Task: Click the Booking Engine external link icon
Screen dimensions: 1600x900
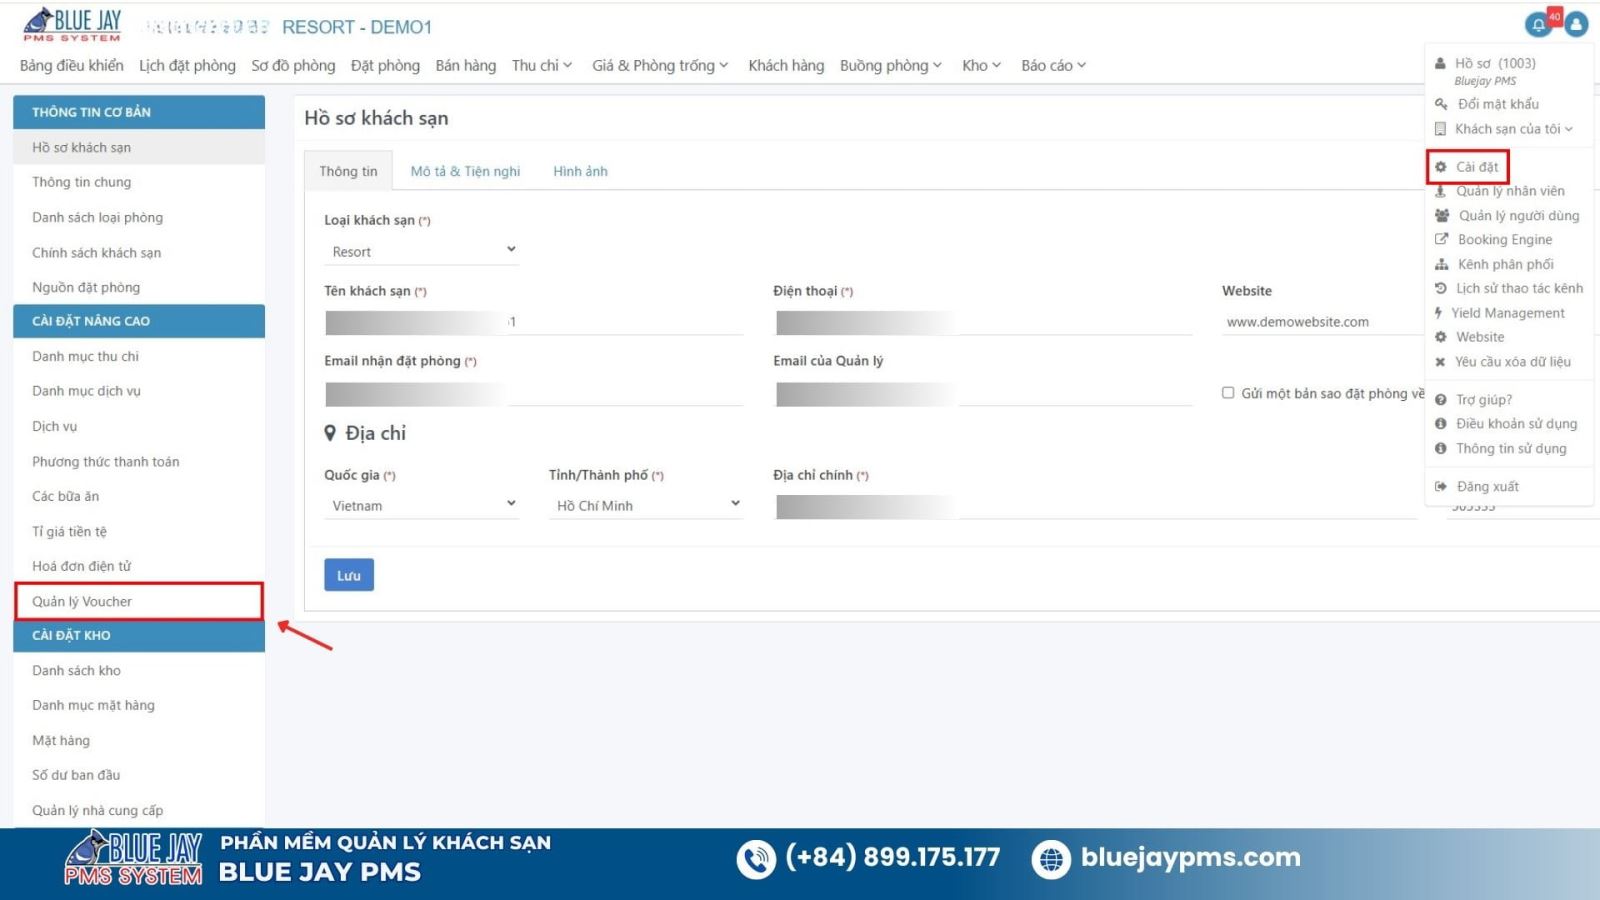Action: pos(1441,240)
